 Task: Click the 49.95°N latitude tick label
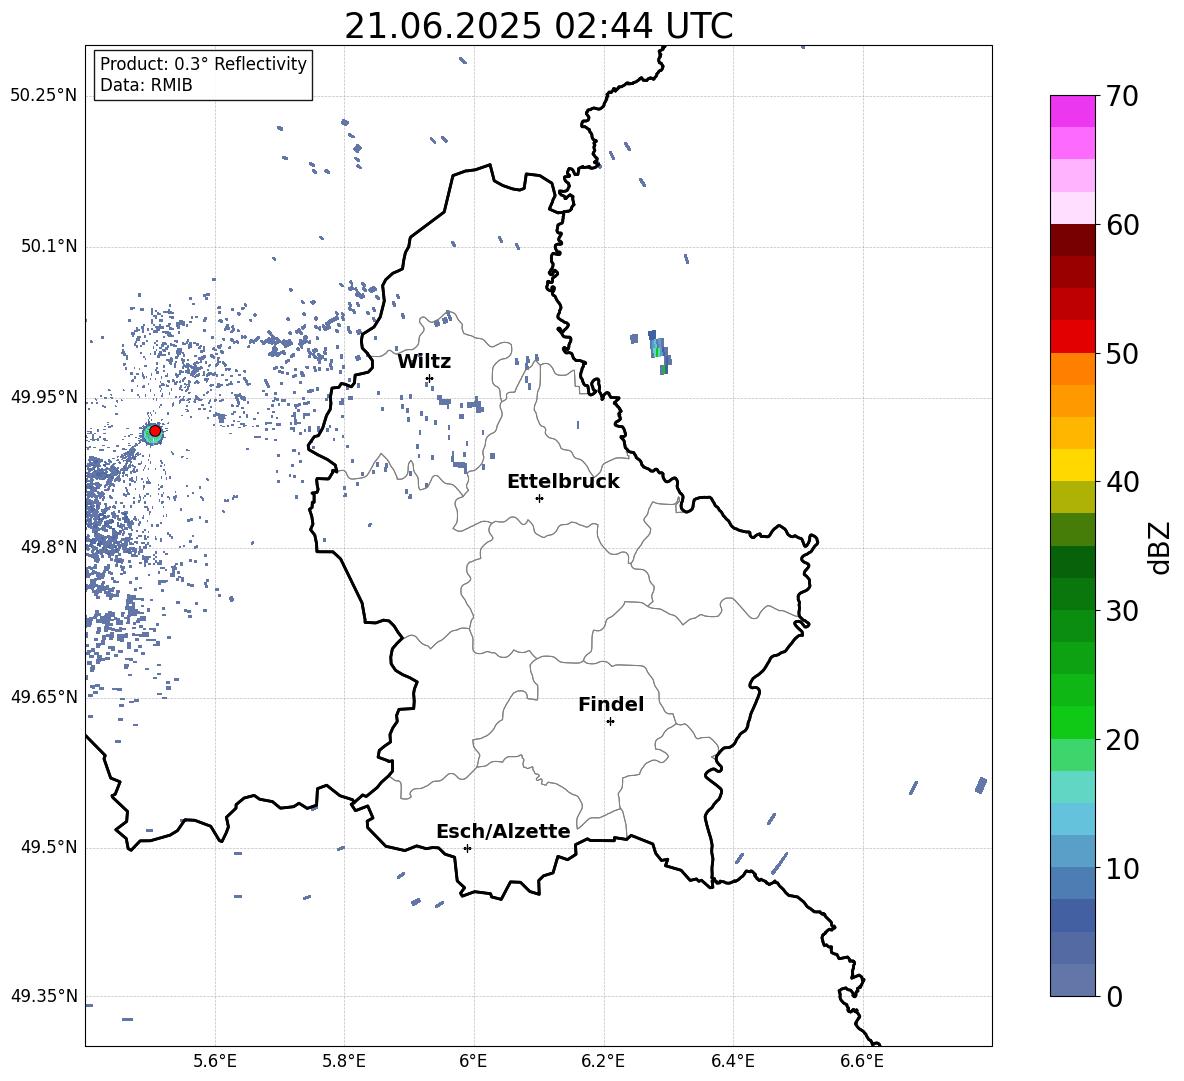coord(44,398)
